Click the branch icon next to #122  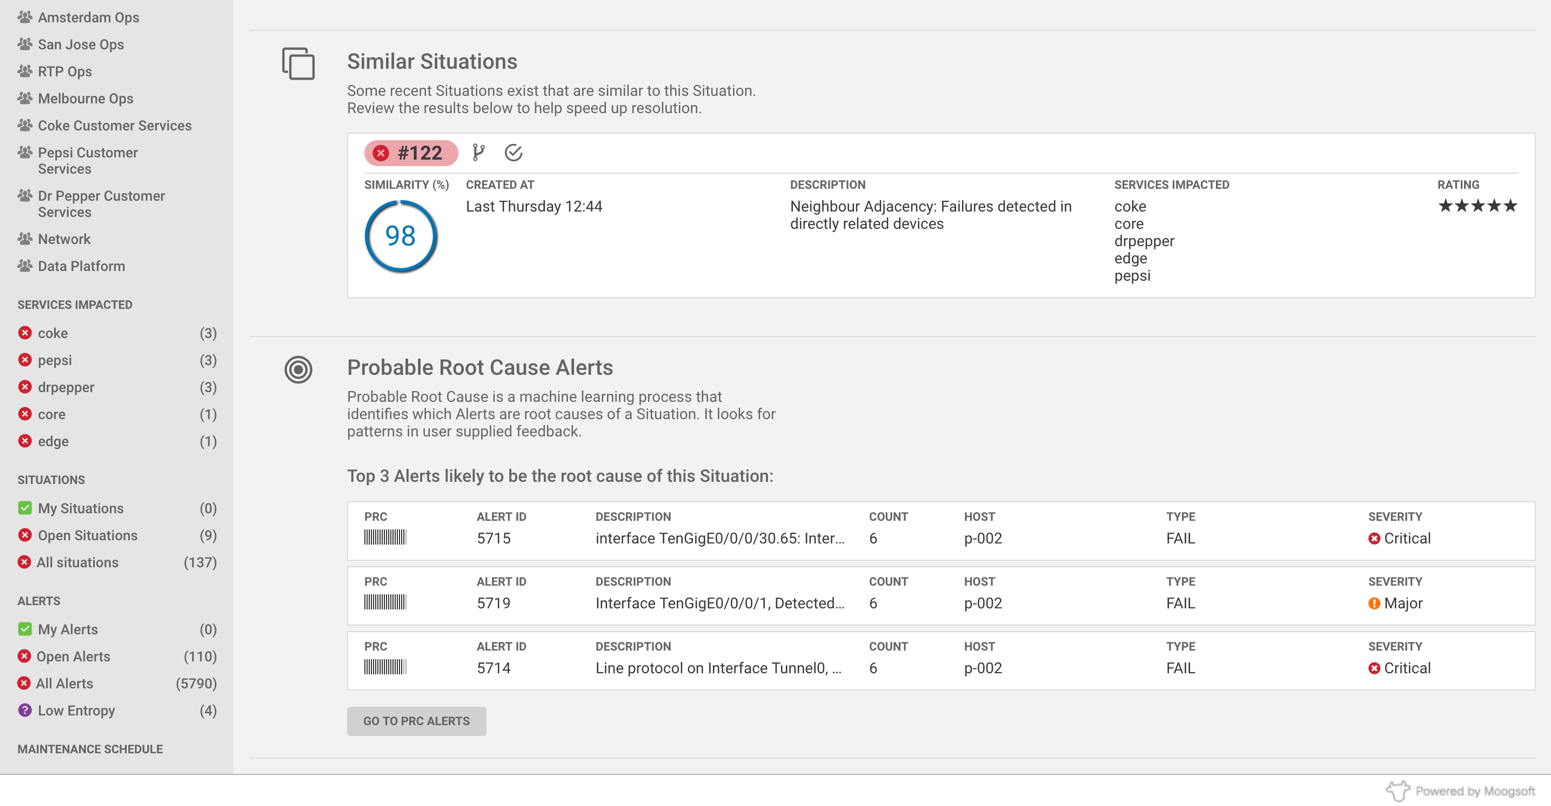[479, 153]
